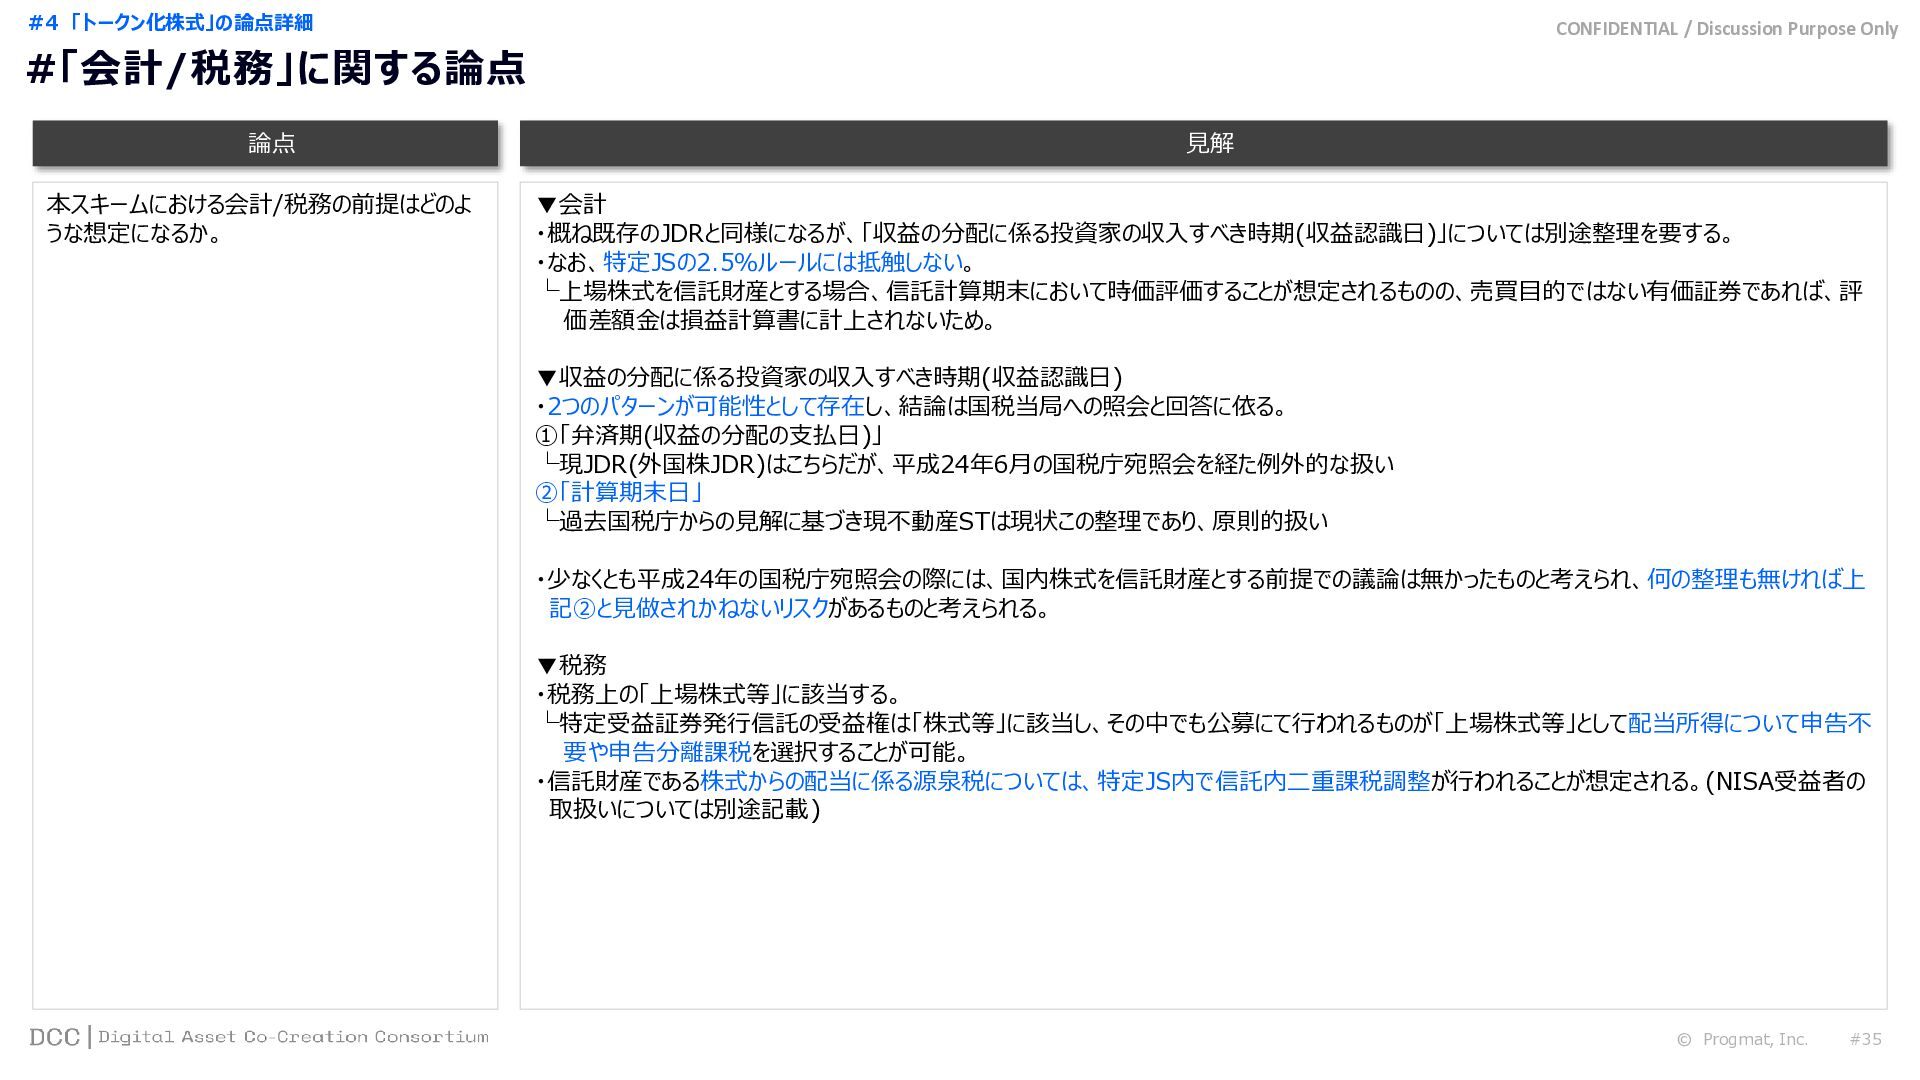The height and width of the screenshot is (1080, 1920).
Task: Click the blue breadcrumb #4「トークン化株式」の論点詳細
Action: (x=170, y=22)
